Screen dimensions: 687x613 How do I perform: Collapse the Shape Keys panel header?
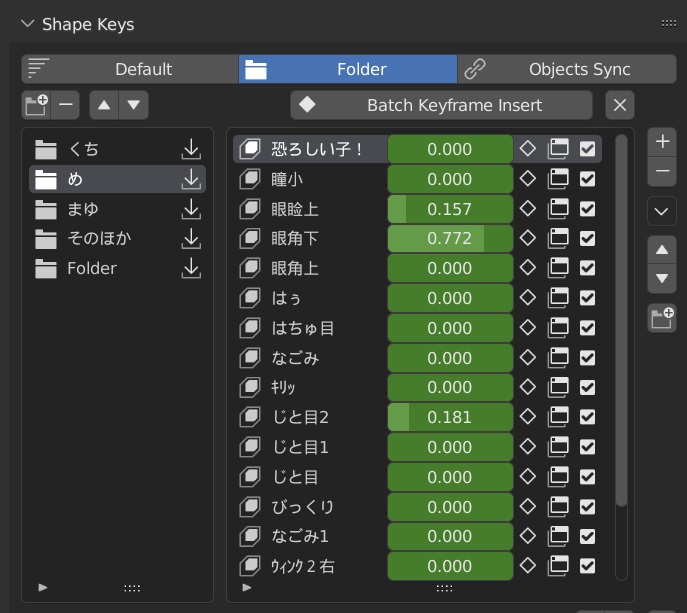(x=28, y=24)
